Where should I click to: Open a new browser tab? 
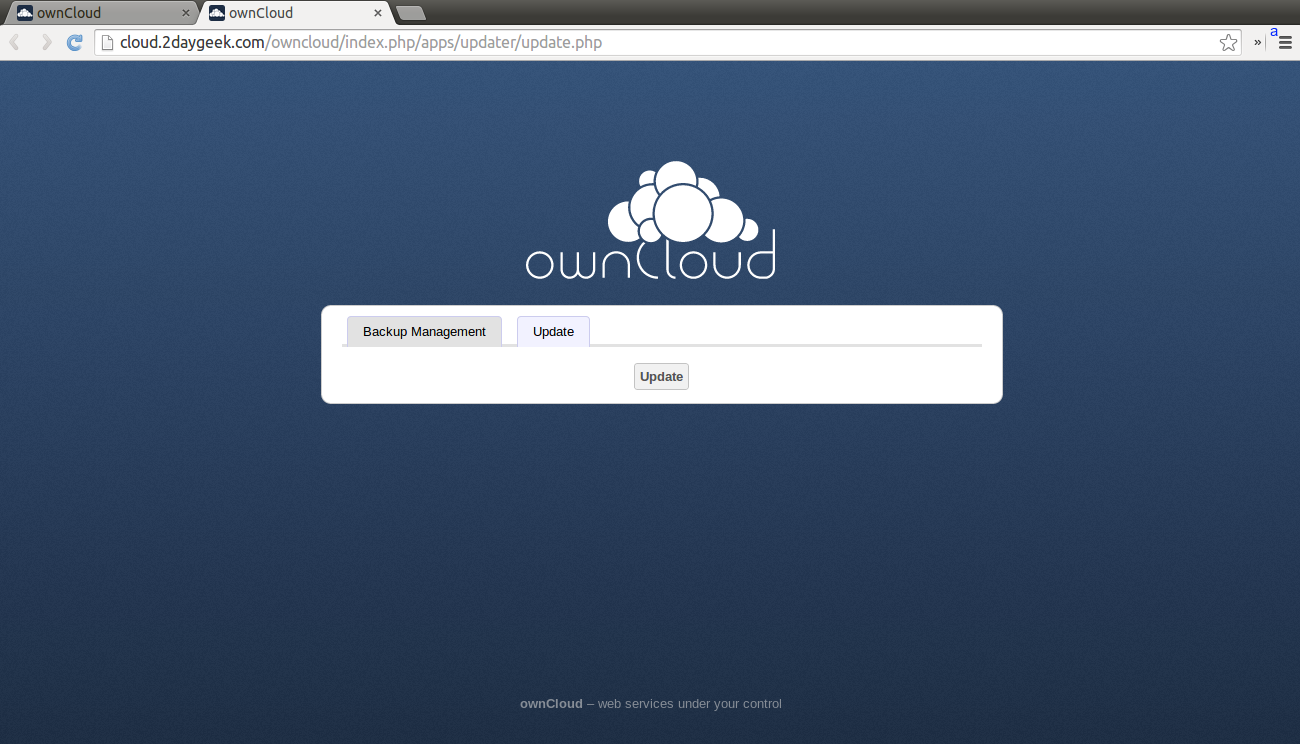pyautogui.click(x=411, y=13)
